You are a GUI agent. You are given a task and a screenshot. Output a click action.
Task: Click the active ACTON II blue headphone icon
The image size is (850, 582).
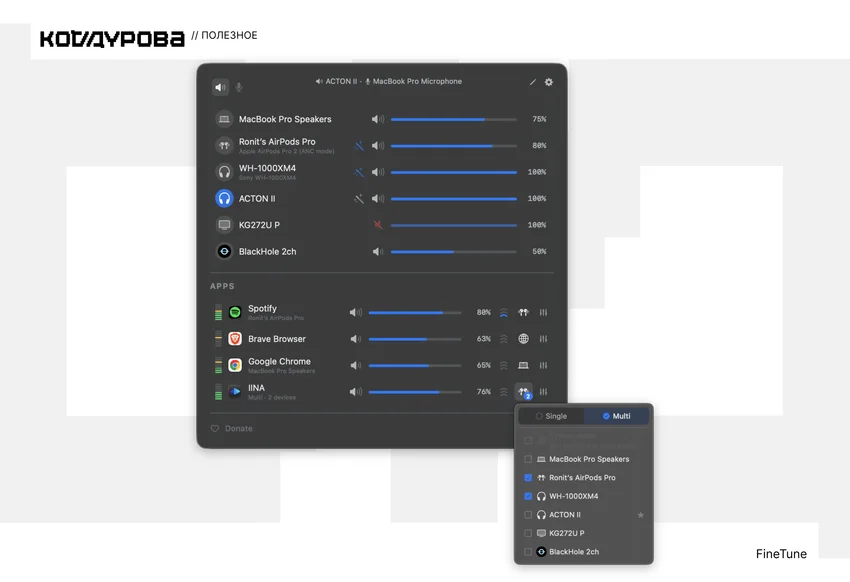pos(224,198)
